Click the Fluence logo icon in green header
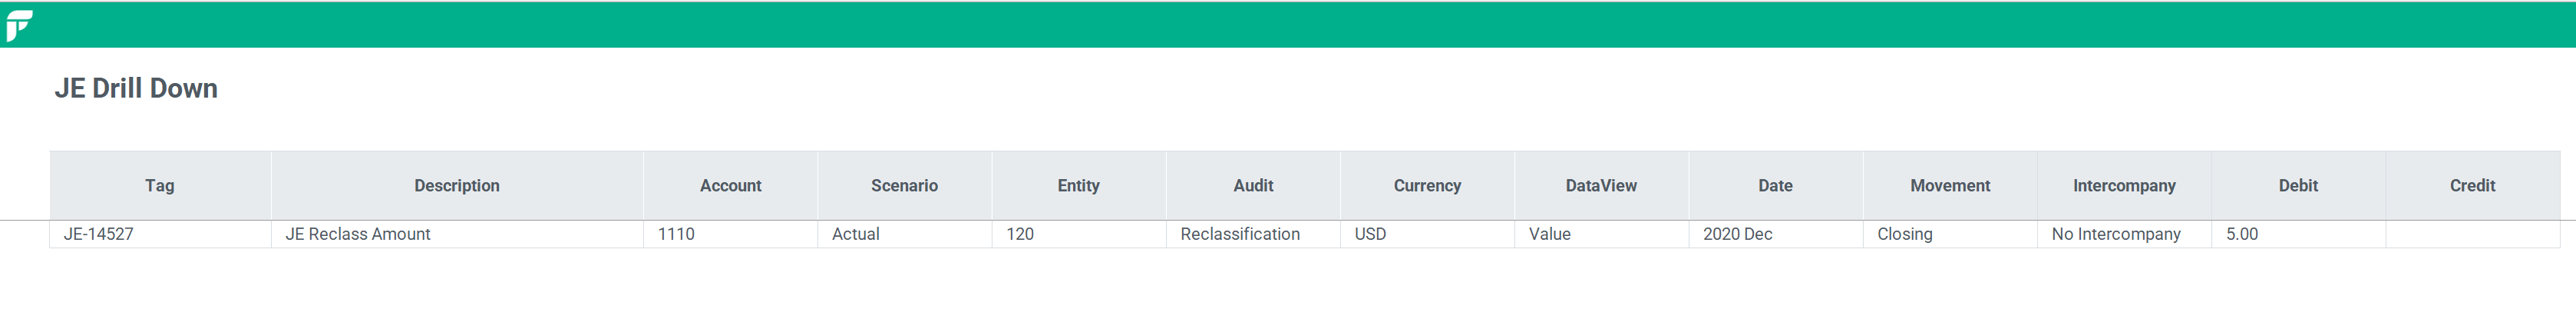This screenshot has height=329, width=2576. click(x=19, y=25)
